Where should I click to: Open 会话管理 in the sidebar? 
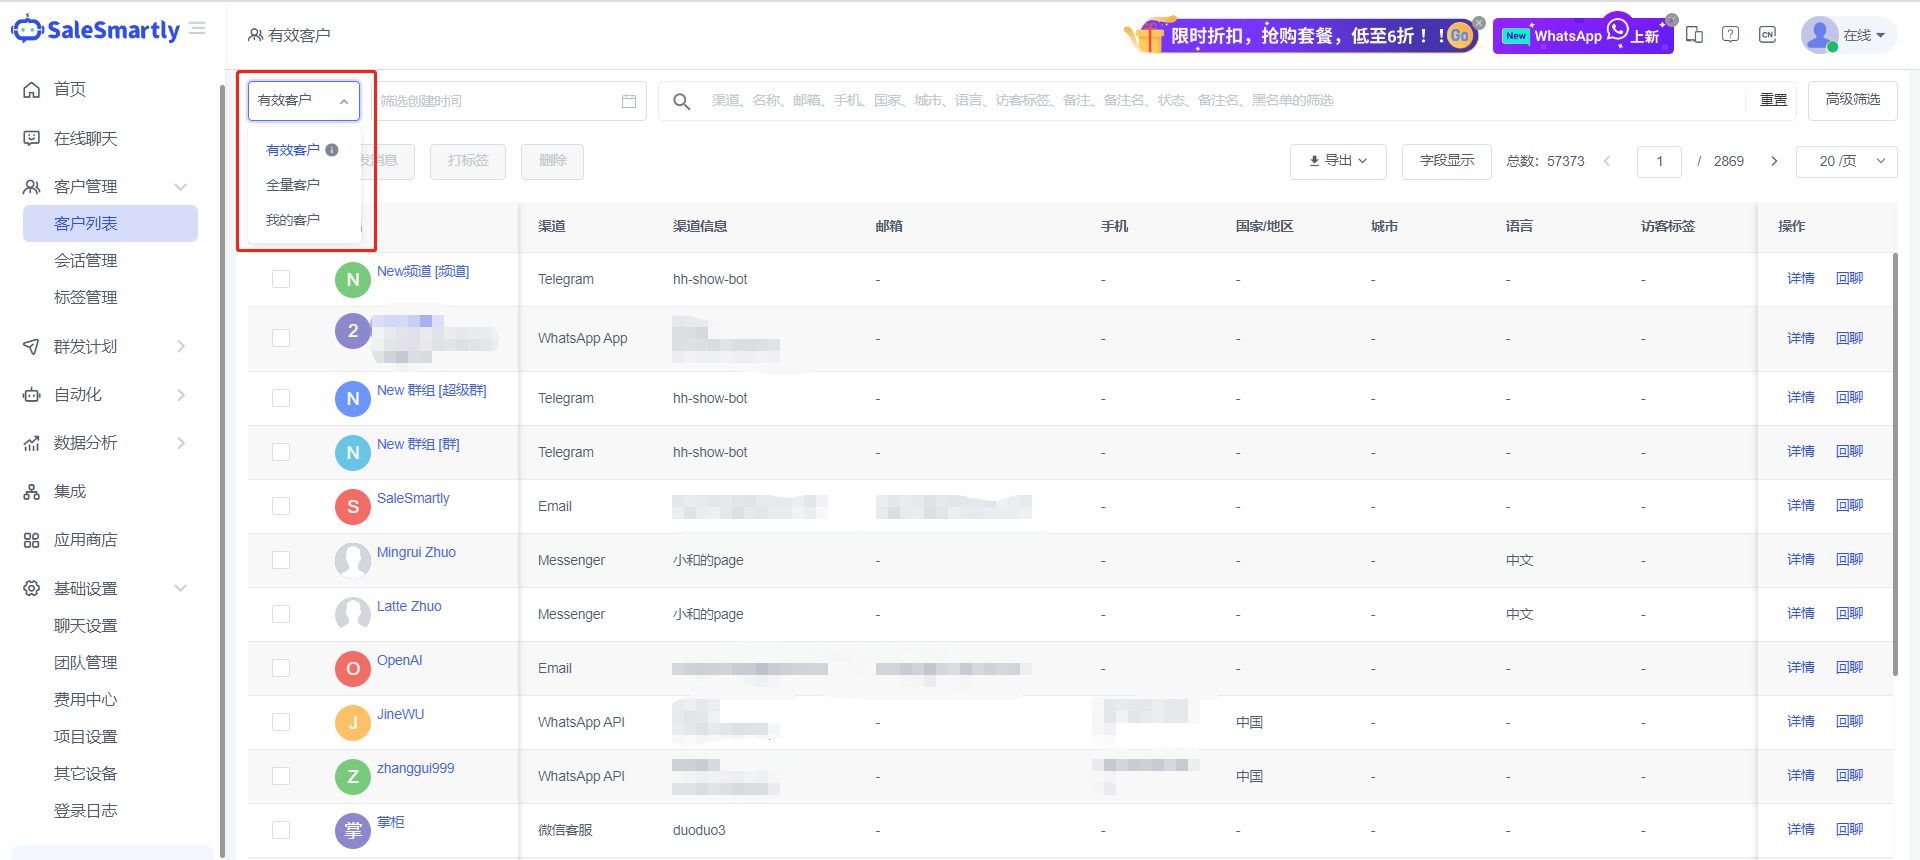(86, 260)
